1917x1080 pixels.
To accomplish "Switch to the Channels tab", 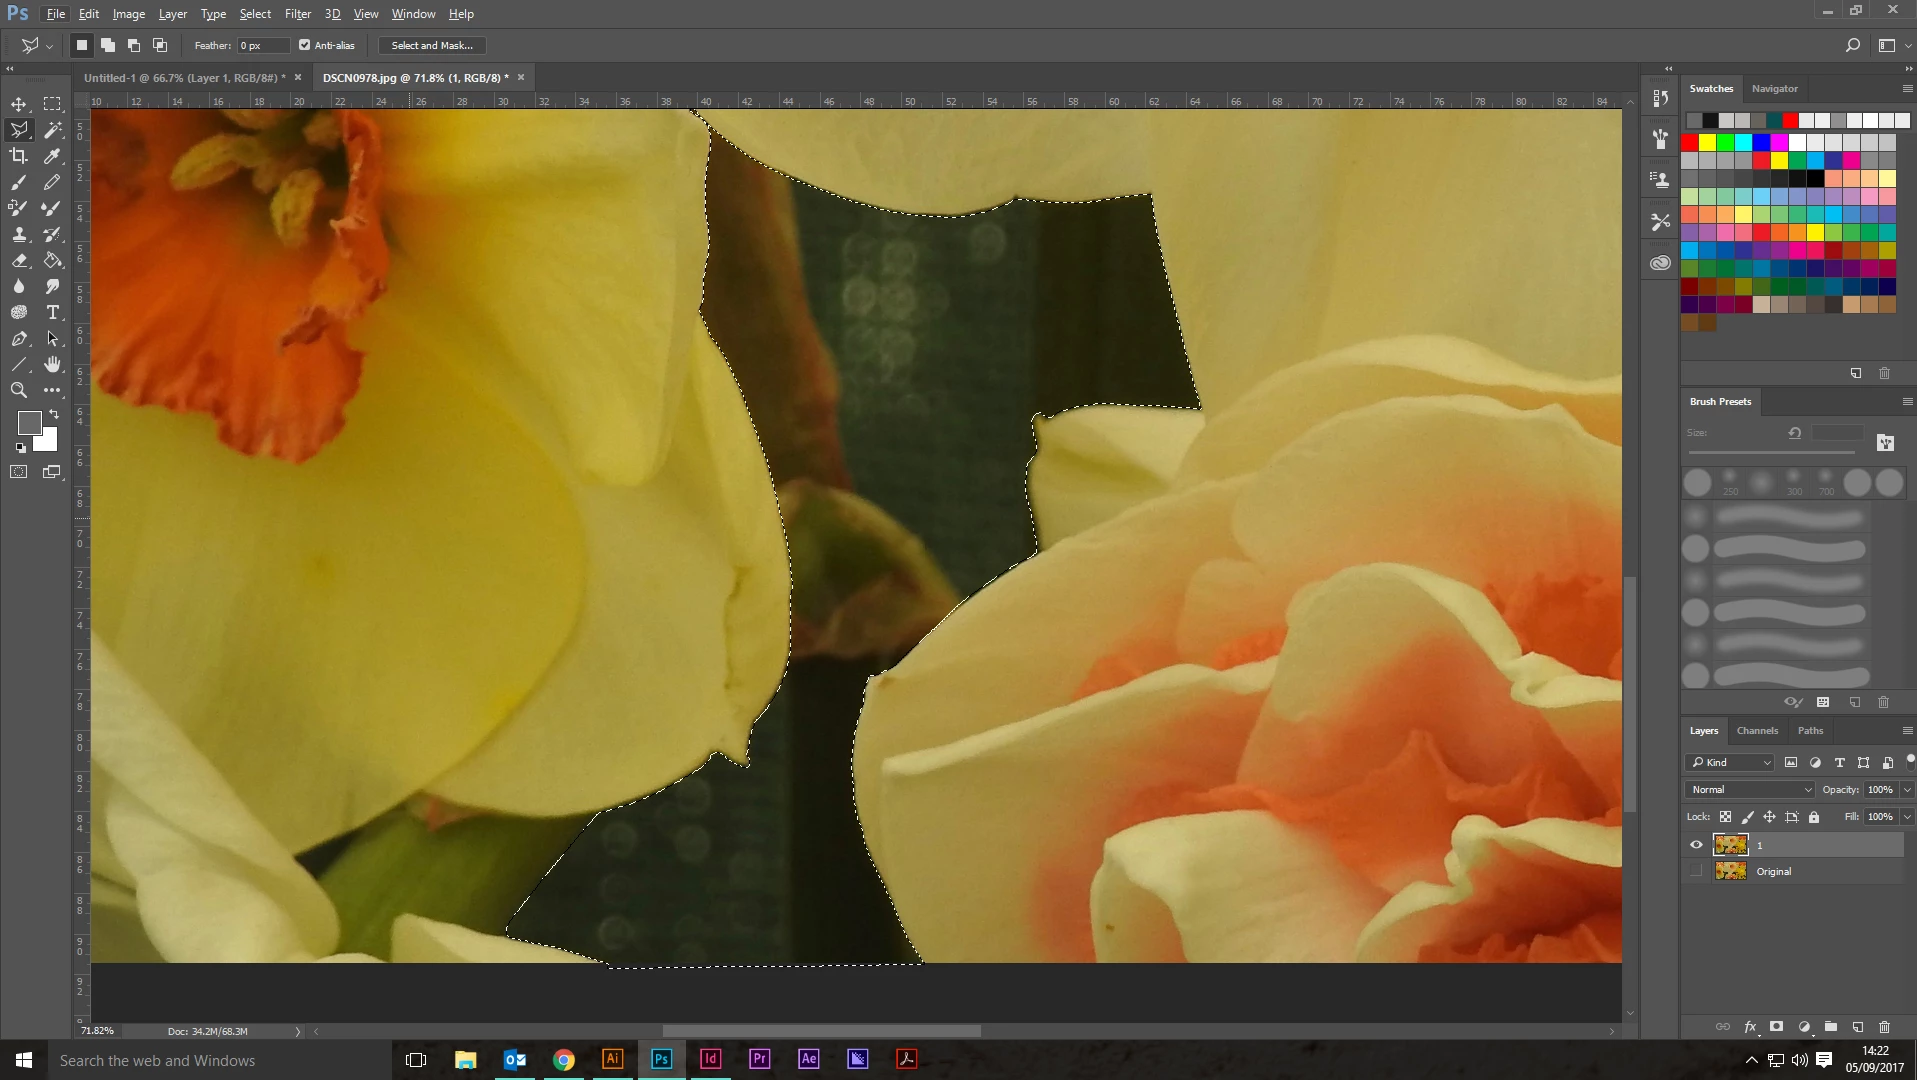I will (x=1757, y=730).
